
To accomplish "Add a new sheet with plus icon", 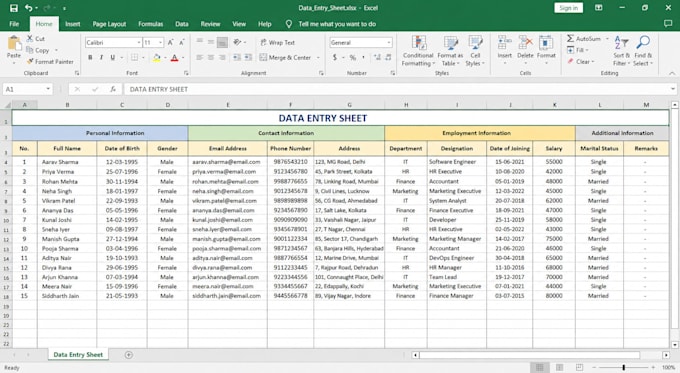I will [128, 355].
